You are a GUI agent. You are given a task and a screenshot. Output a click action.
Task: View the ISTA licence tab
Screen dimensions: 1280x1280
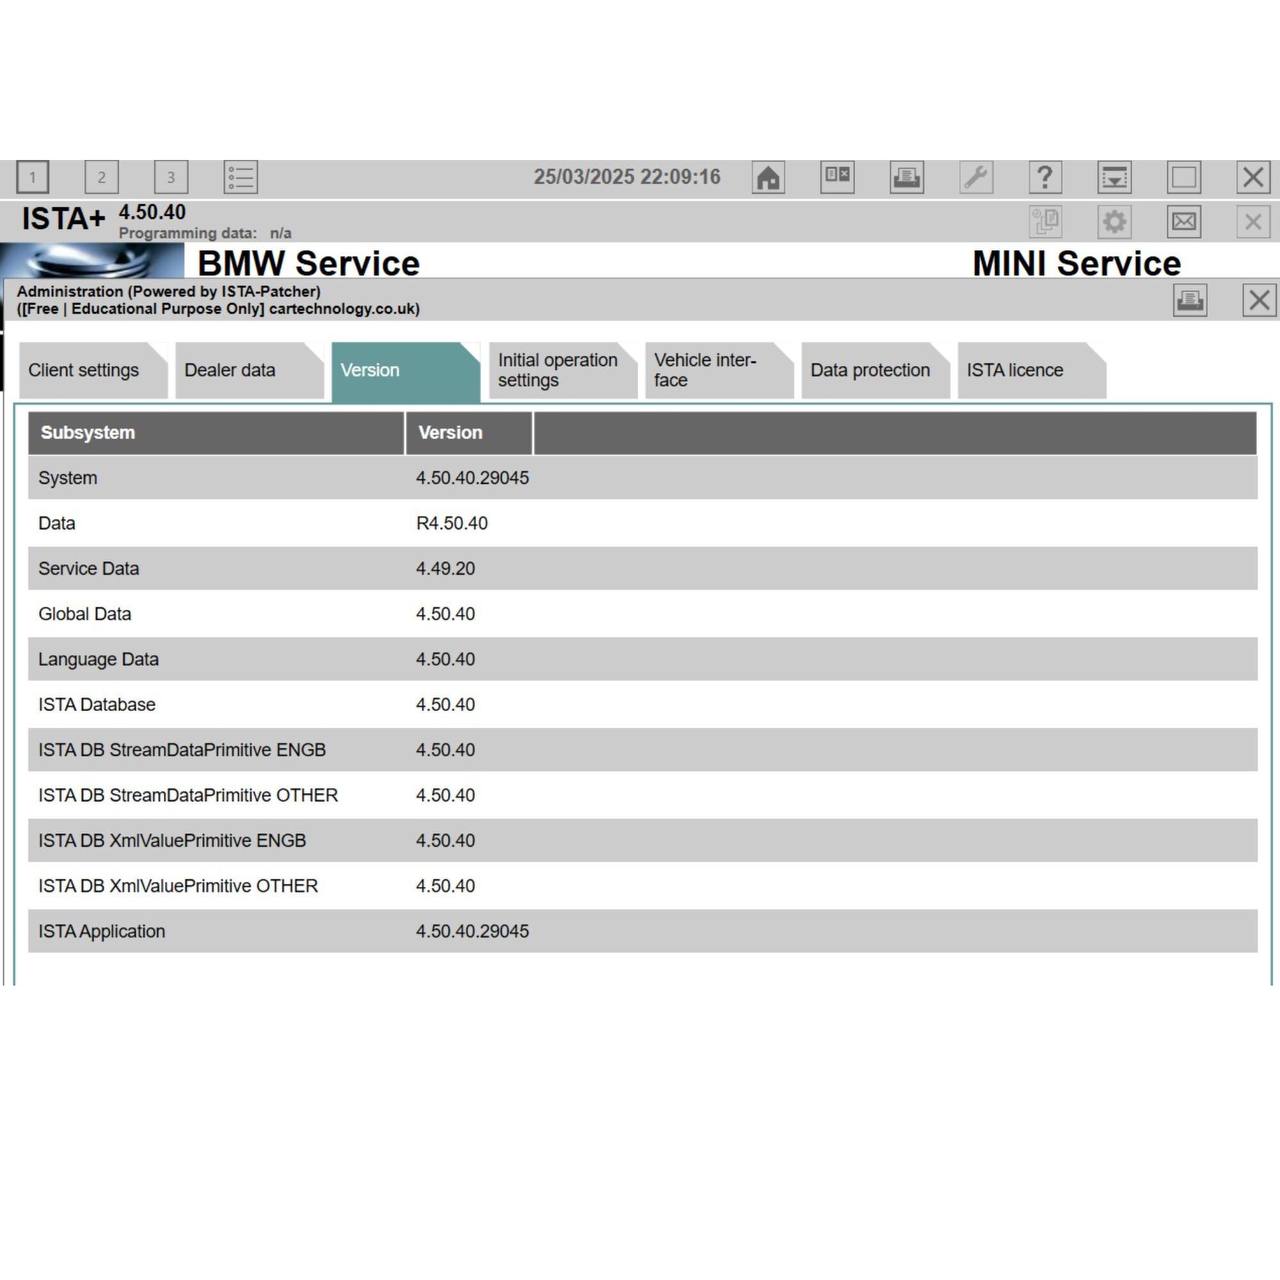click(1015, 370)
